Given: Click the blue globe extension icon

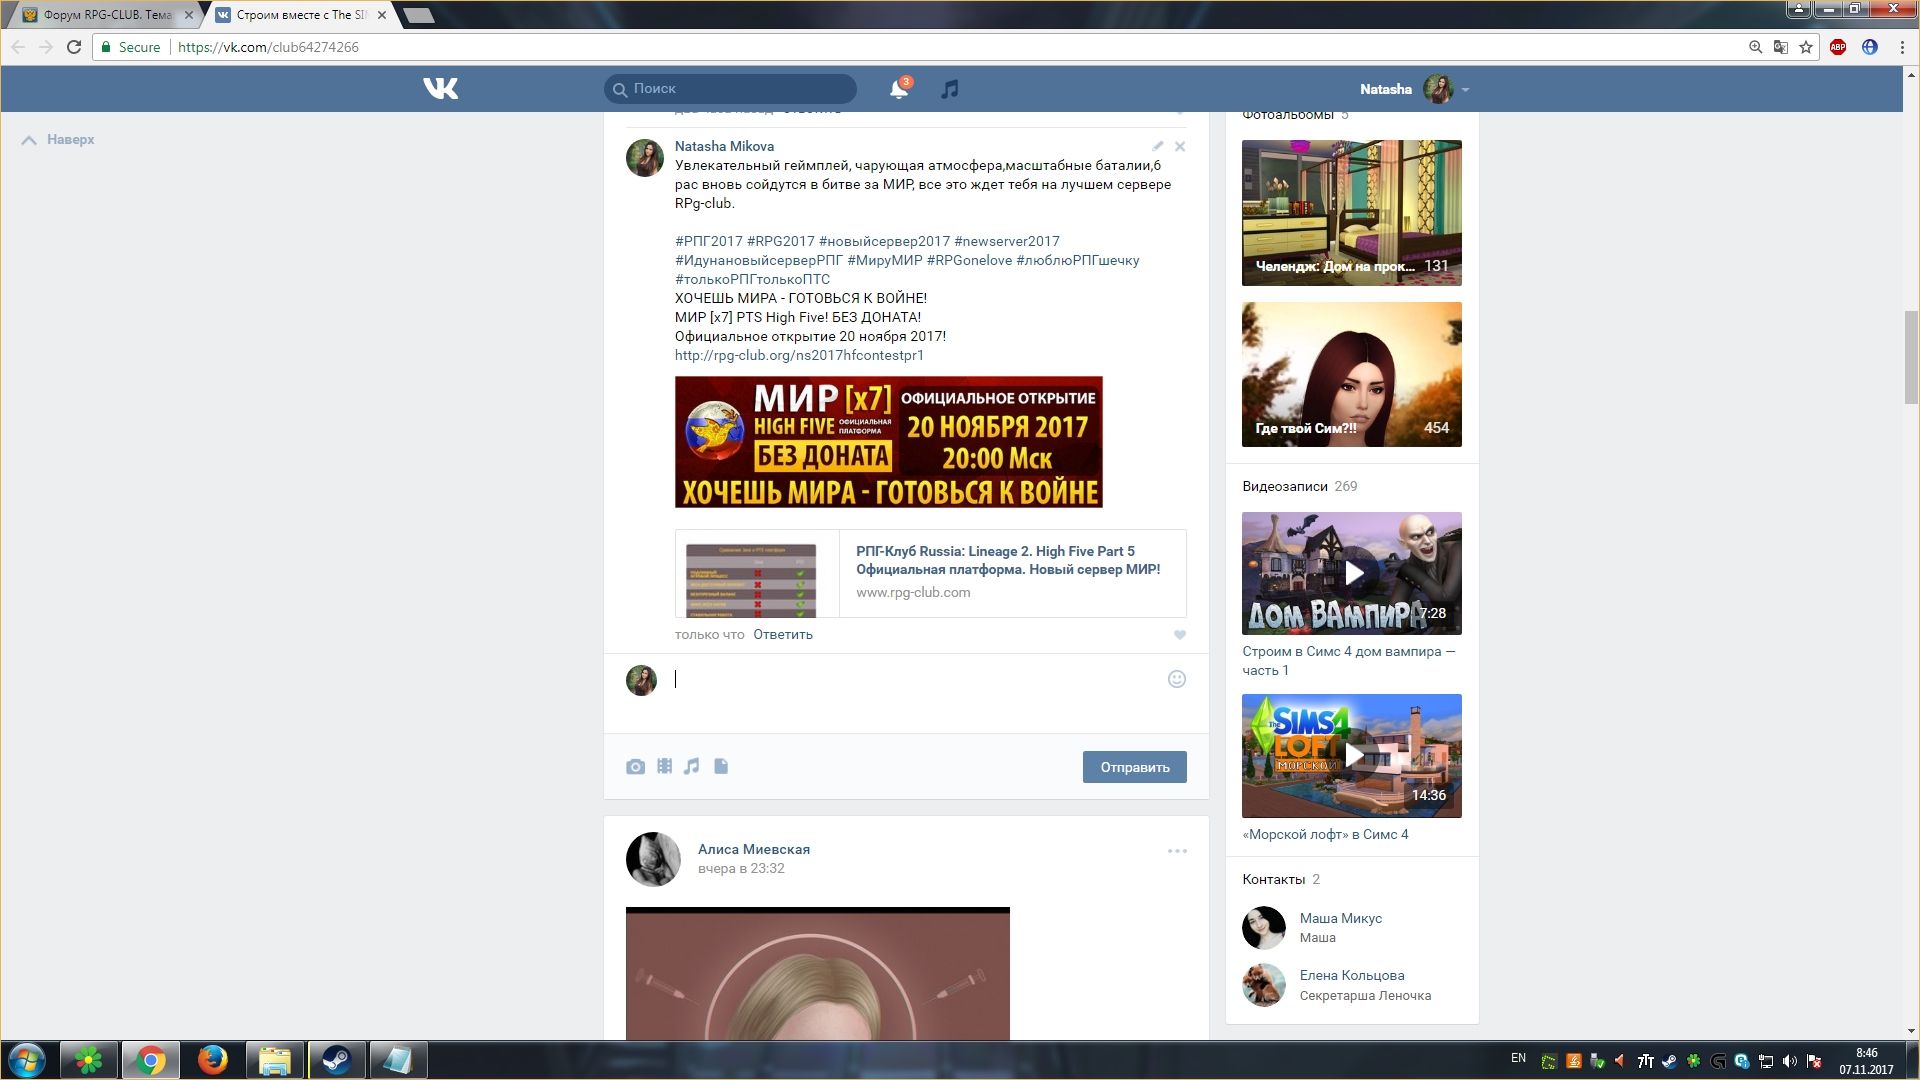Looking at the screenshot, I should click(1869, 47).
